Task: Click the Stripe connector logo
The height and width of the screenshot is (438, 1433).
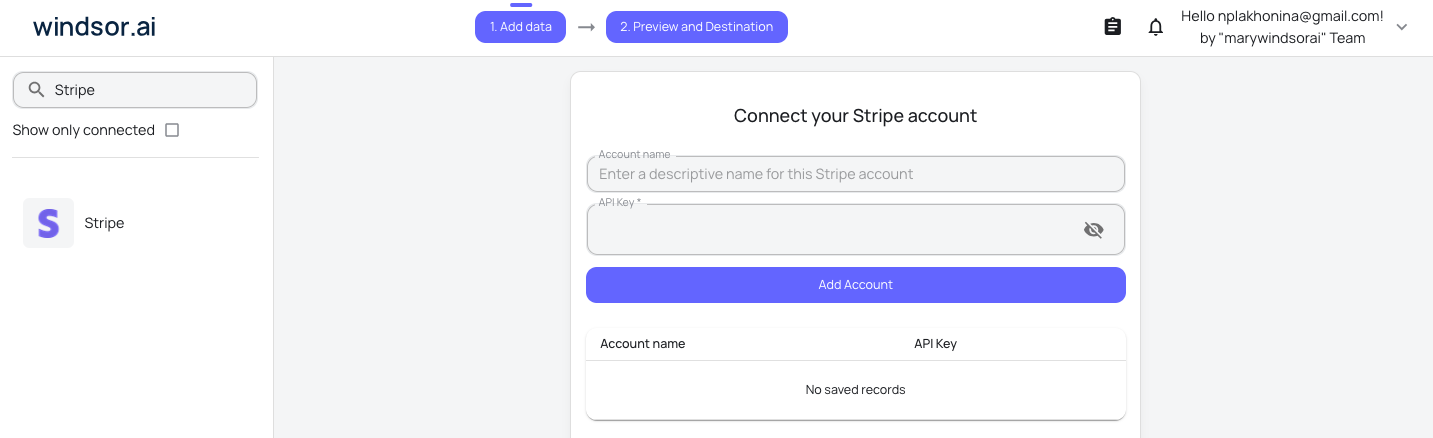Action: [48, 223]
